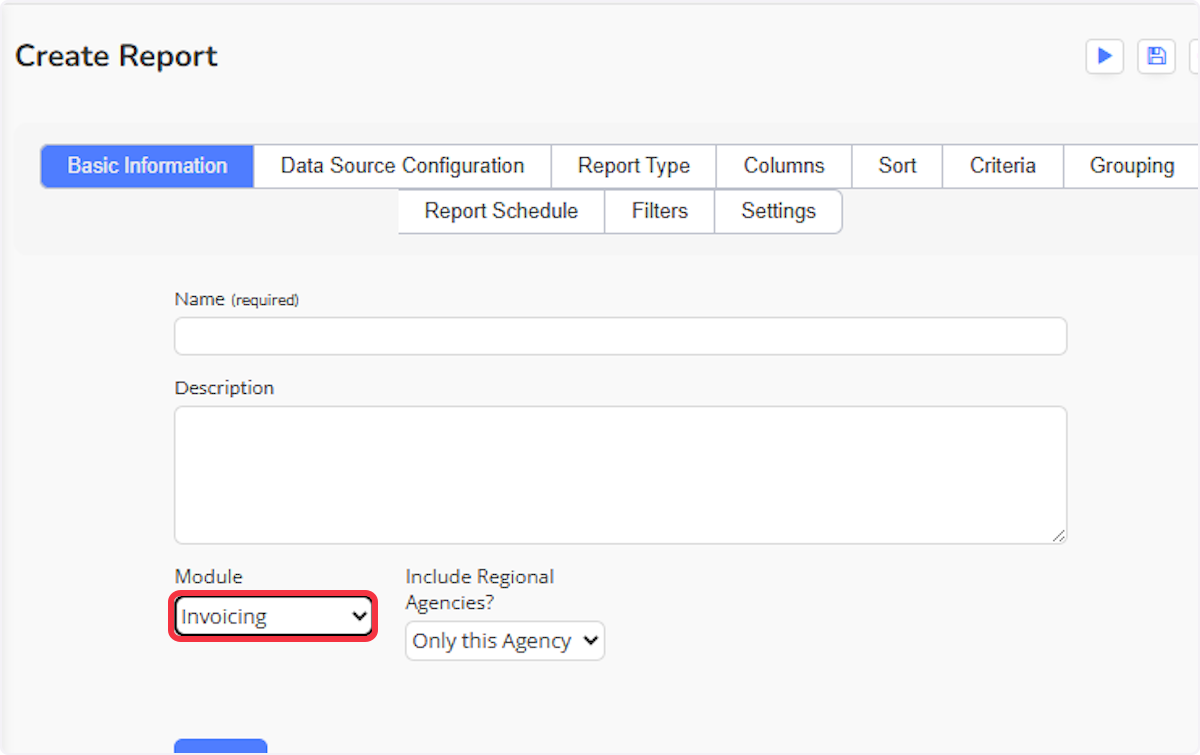
Task: Click the Name (required) label
Action: (x=237, y=299)
